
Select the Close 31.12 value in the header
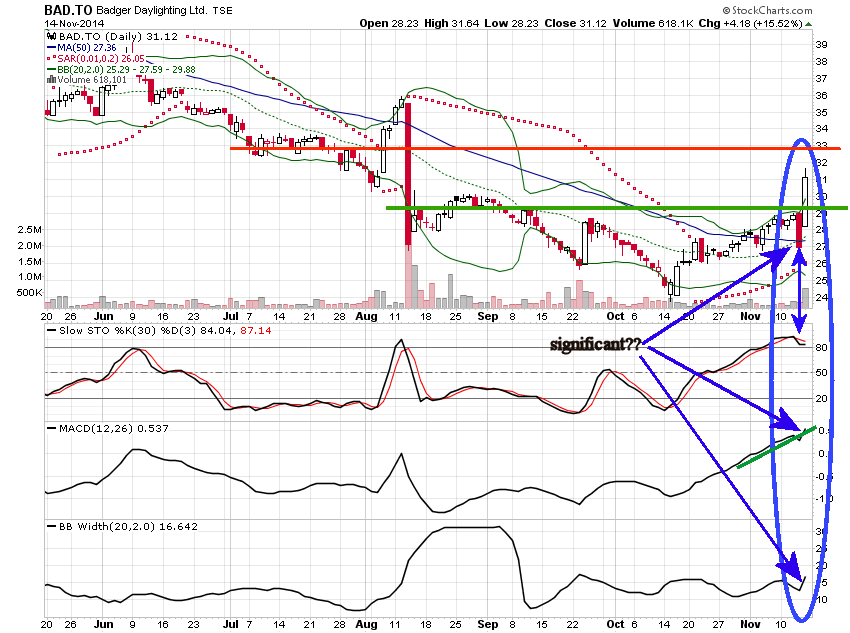coord(576,23)
